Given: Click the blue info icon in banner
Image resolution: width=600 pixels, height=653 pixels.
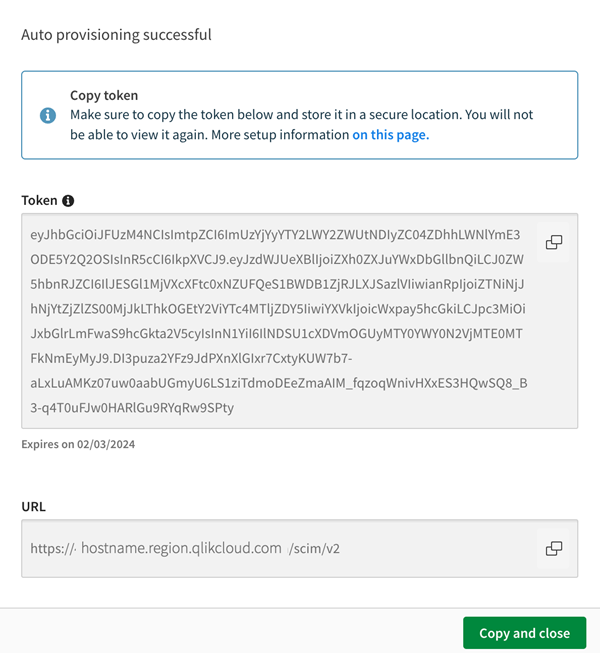Looking at the screenshot, I should point(48,115).
